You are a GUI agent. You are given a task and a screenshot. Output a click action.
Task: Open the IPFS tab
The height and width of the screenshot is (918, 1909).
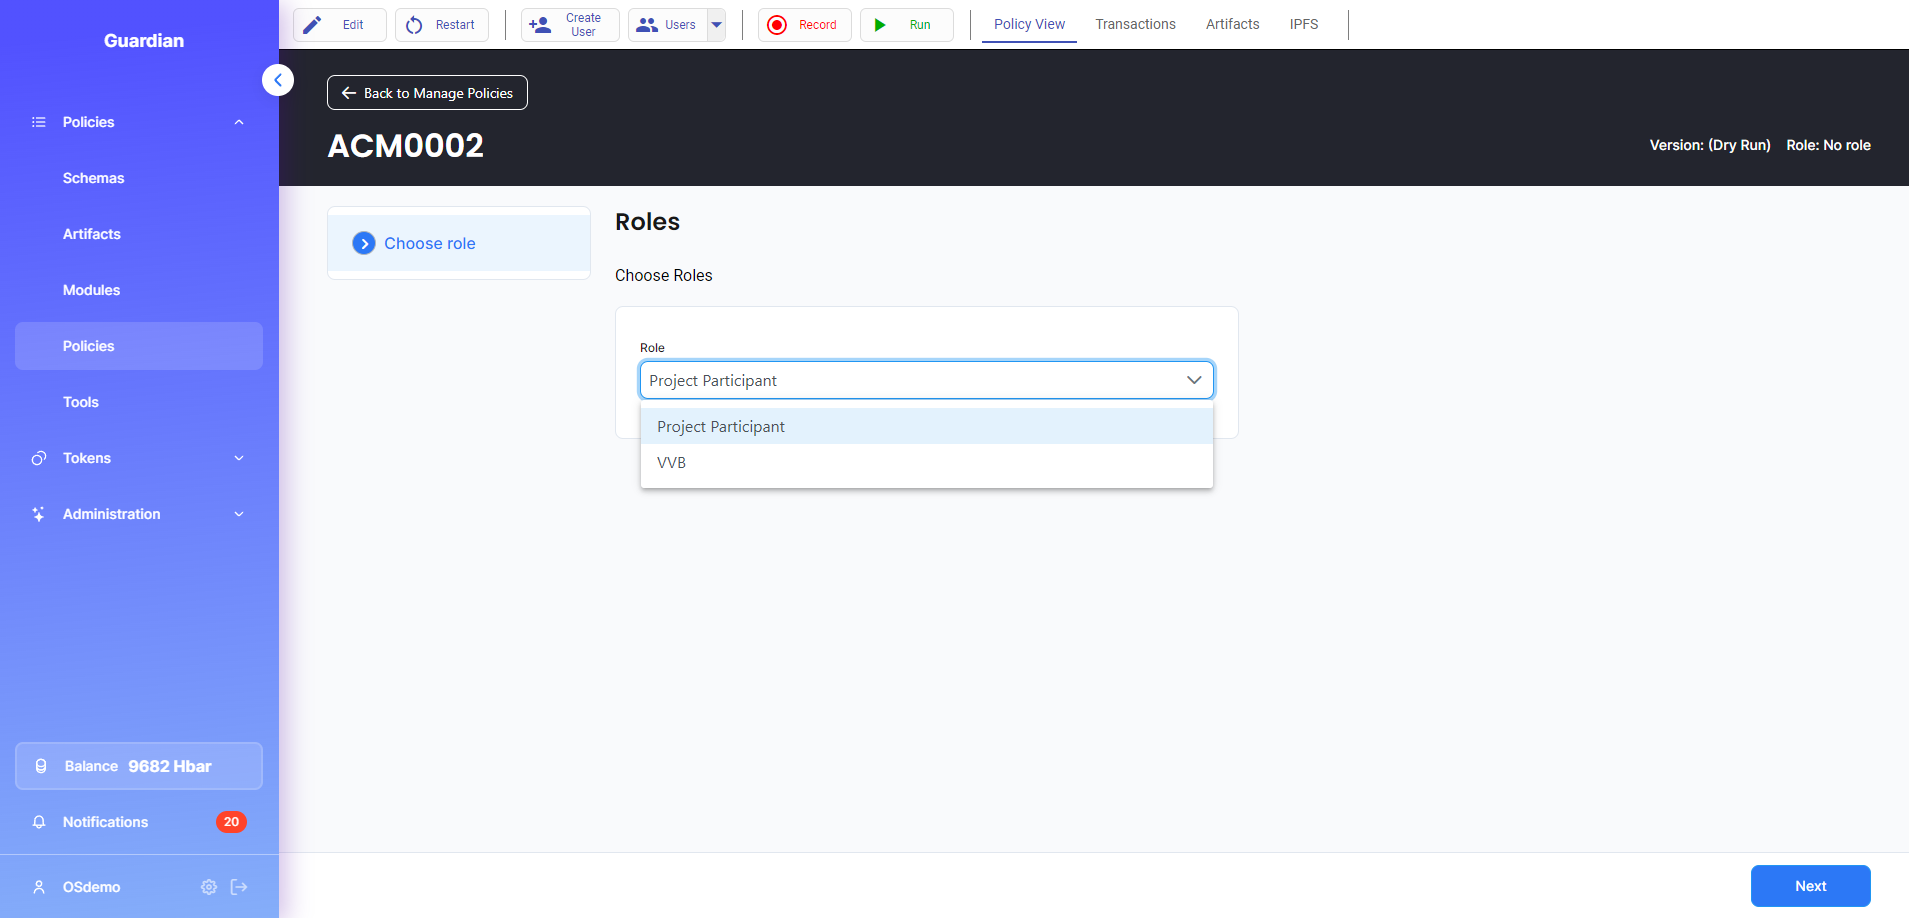point(1303,24)
